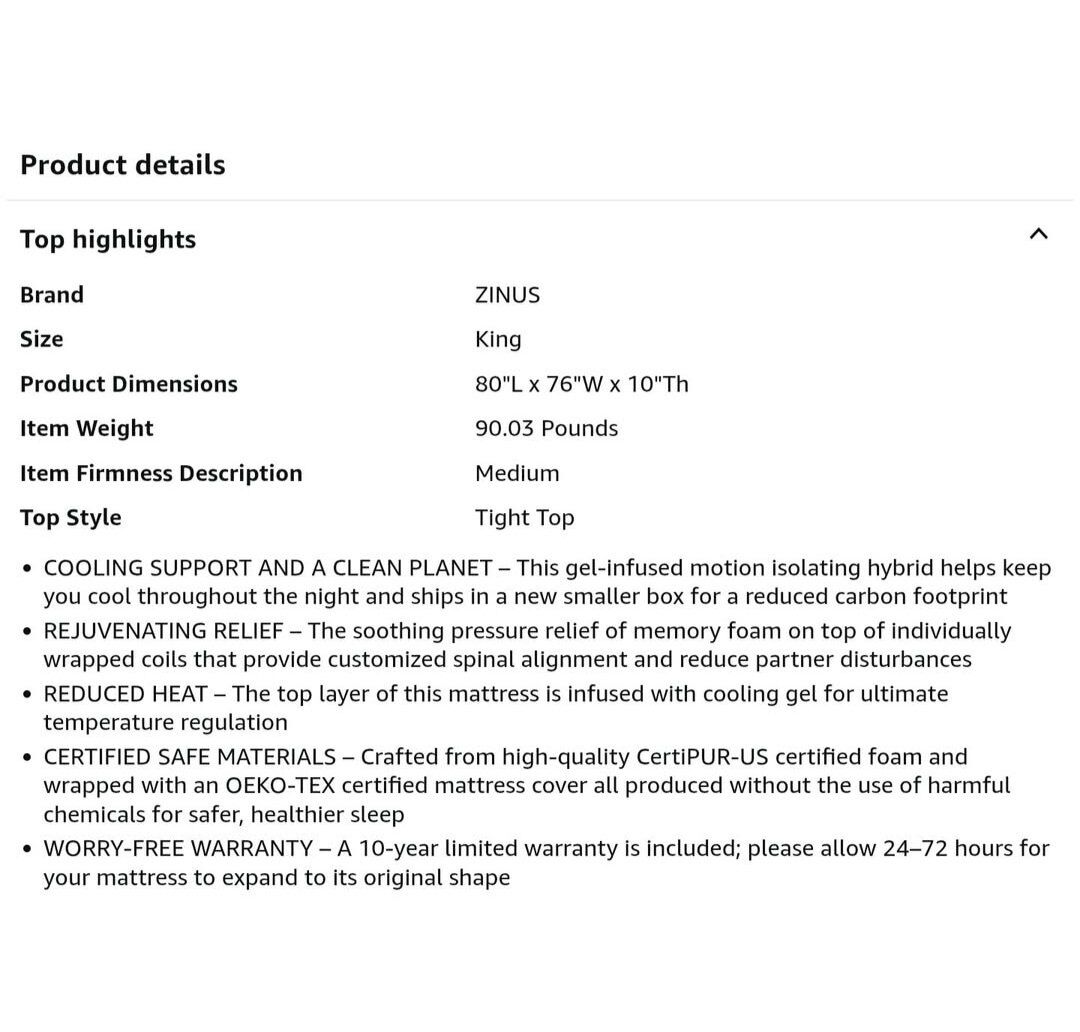Click the ZINUS brand value
Image resolution: width=1080 pixels, height=1032 pixels.
tap(507, 295)
